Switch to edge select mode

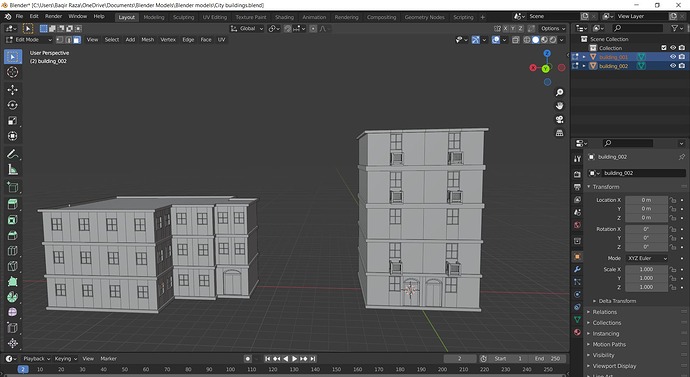68,40
